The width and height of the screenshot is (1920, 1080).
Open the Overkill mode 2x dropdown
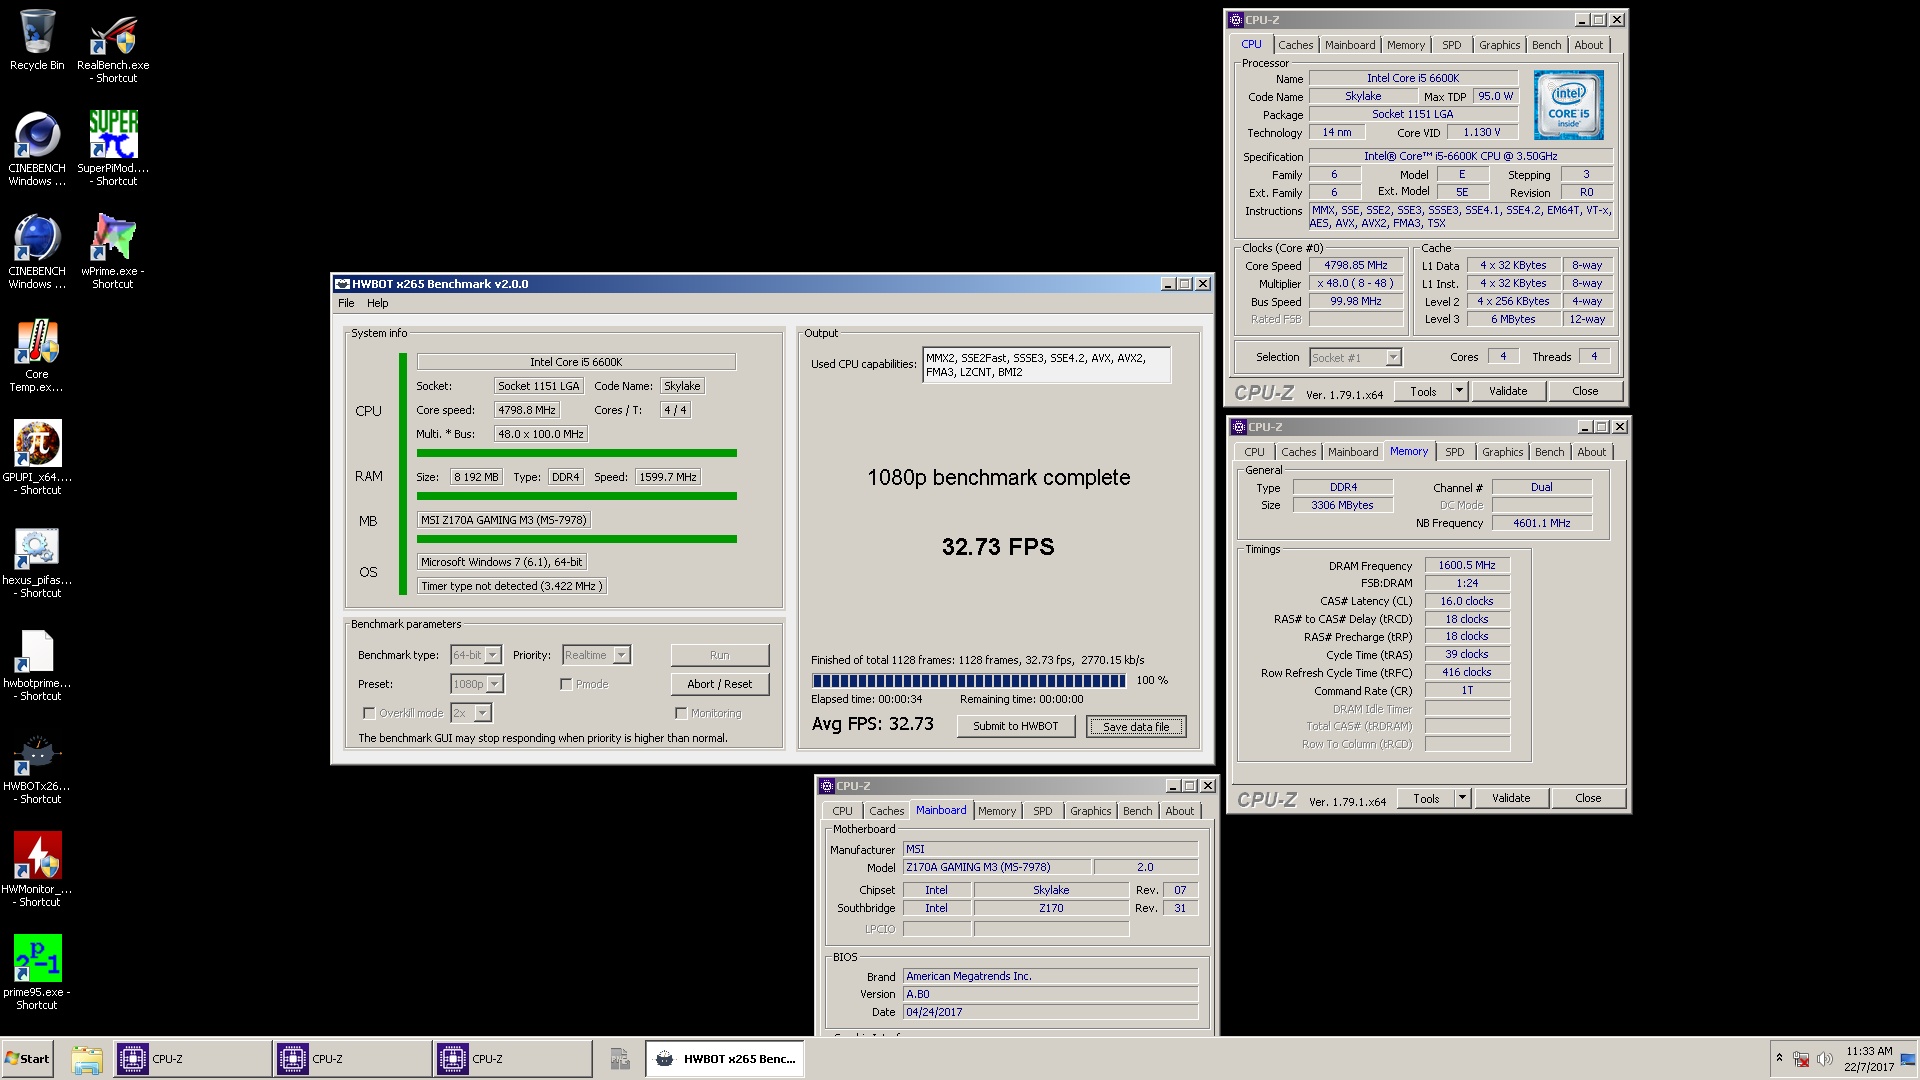tap(483, 713)
